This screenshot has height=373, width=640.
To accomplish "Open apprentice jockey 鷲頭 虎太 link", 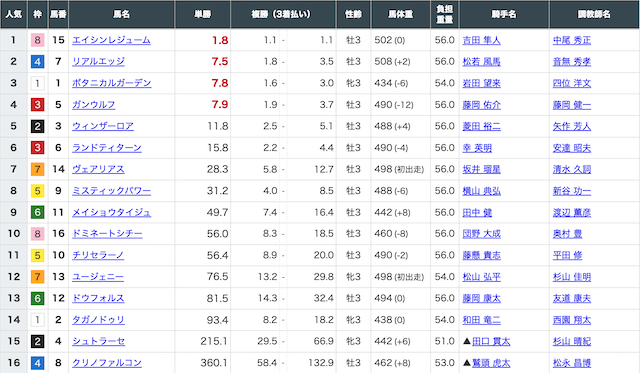I will (x=491, y=363).
